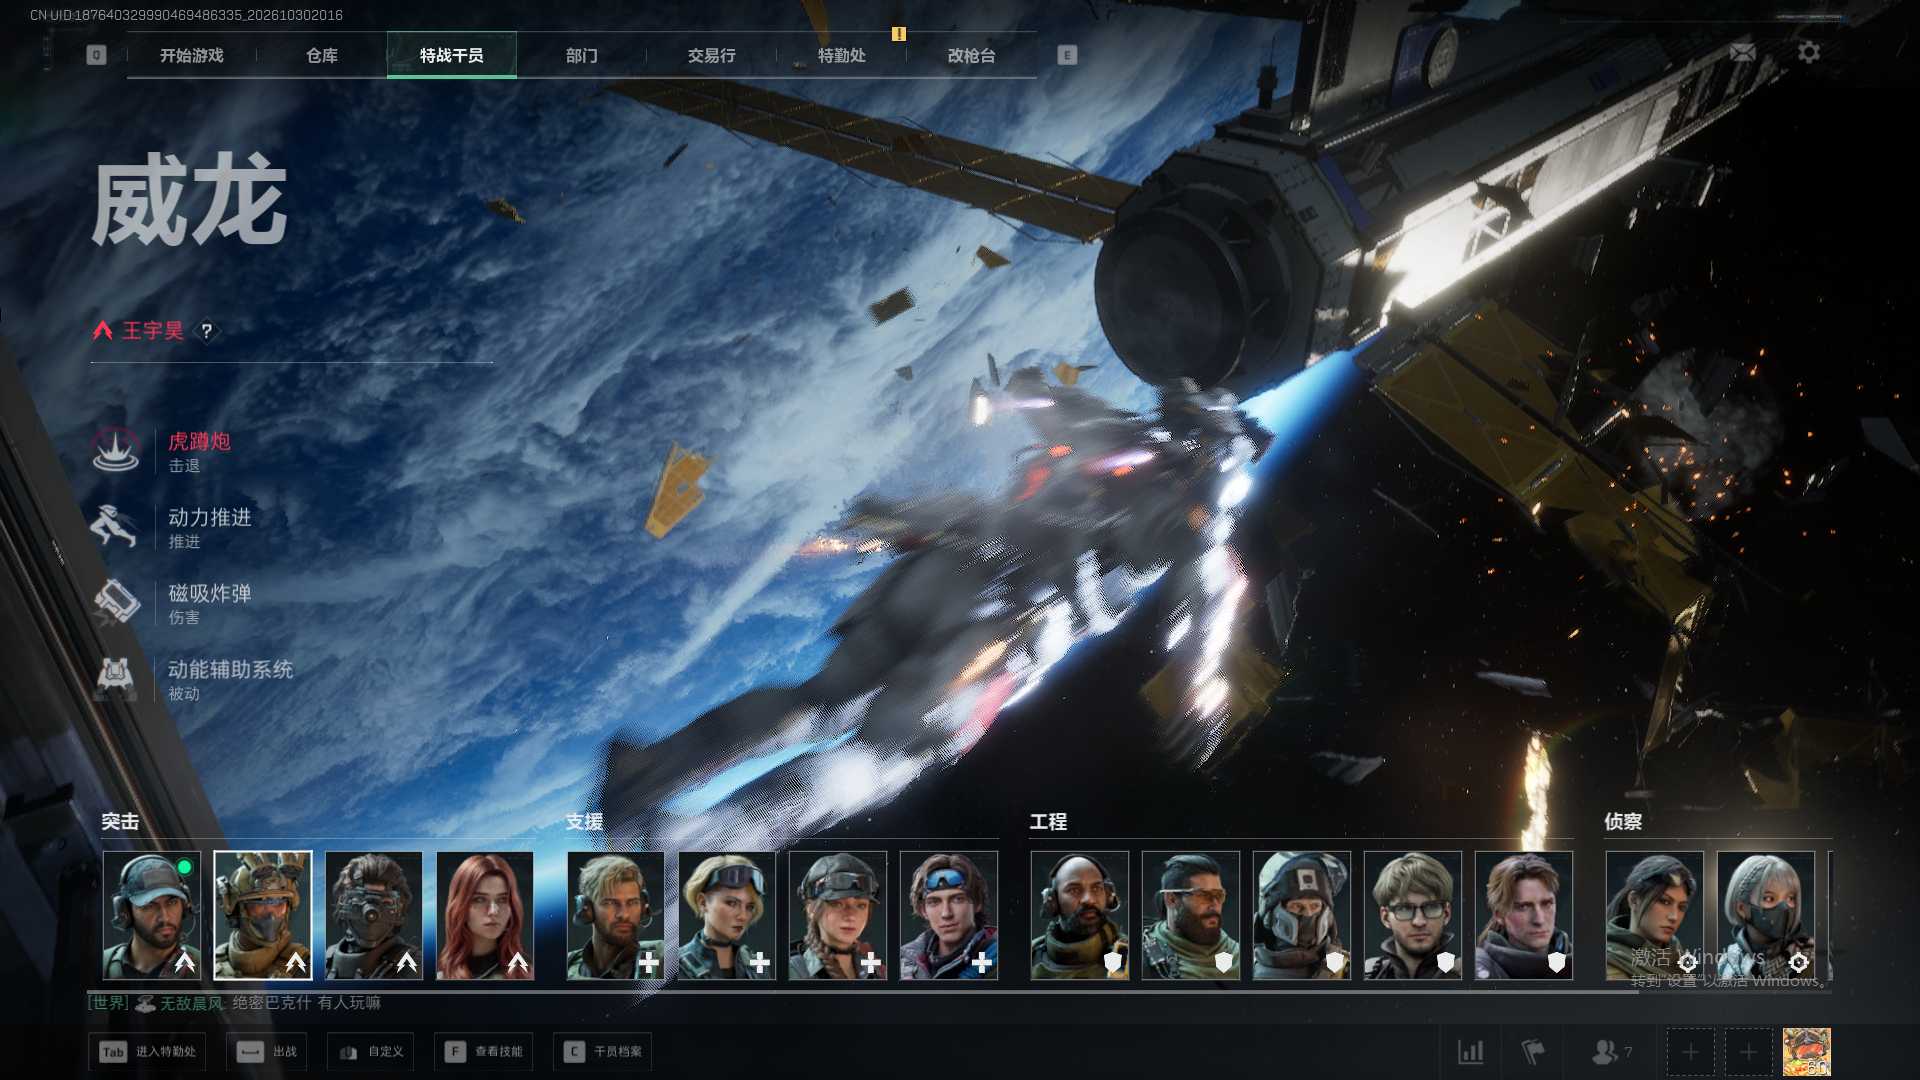Select the 虎蹲炮 skill icon
The image size is (1920, 1080).
click(116, 451)
